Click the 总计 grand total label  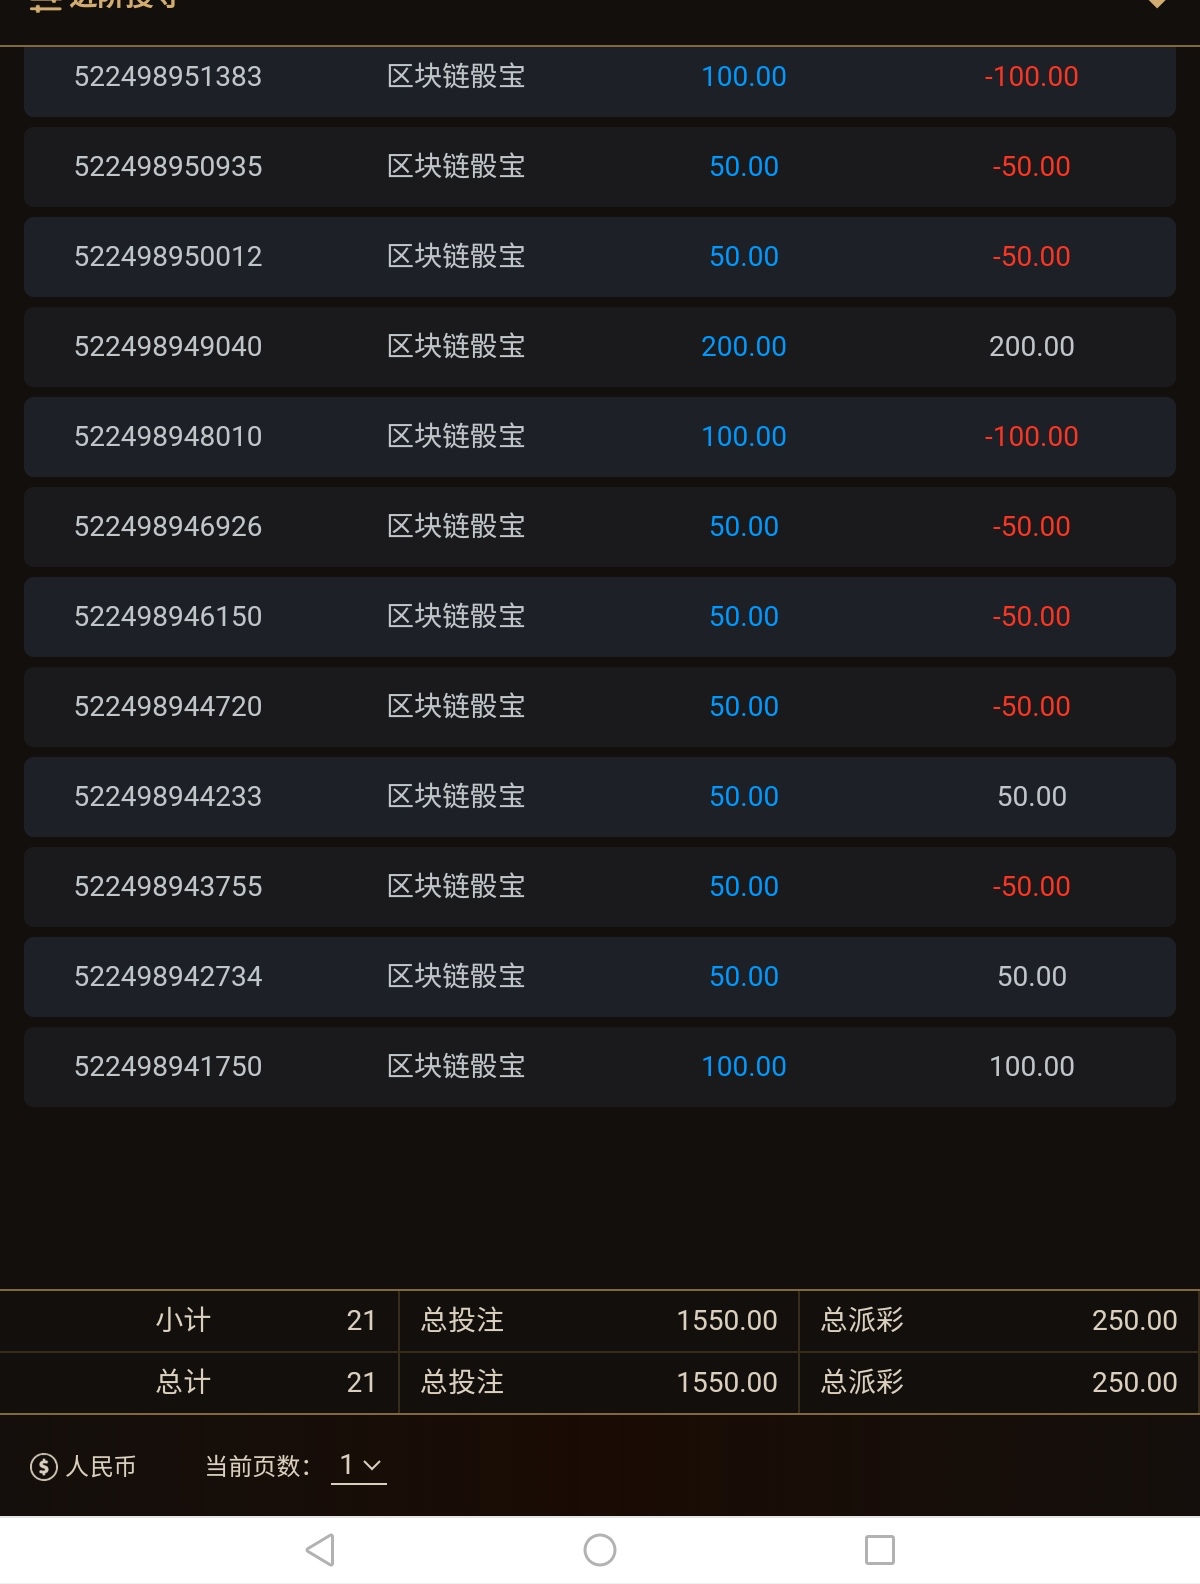pyautogui.click(x=183, y=1383)
